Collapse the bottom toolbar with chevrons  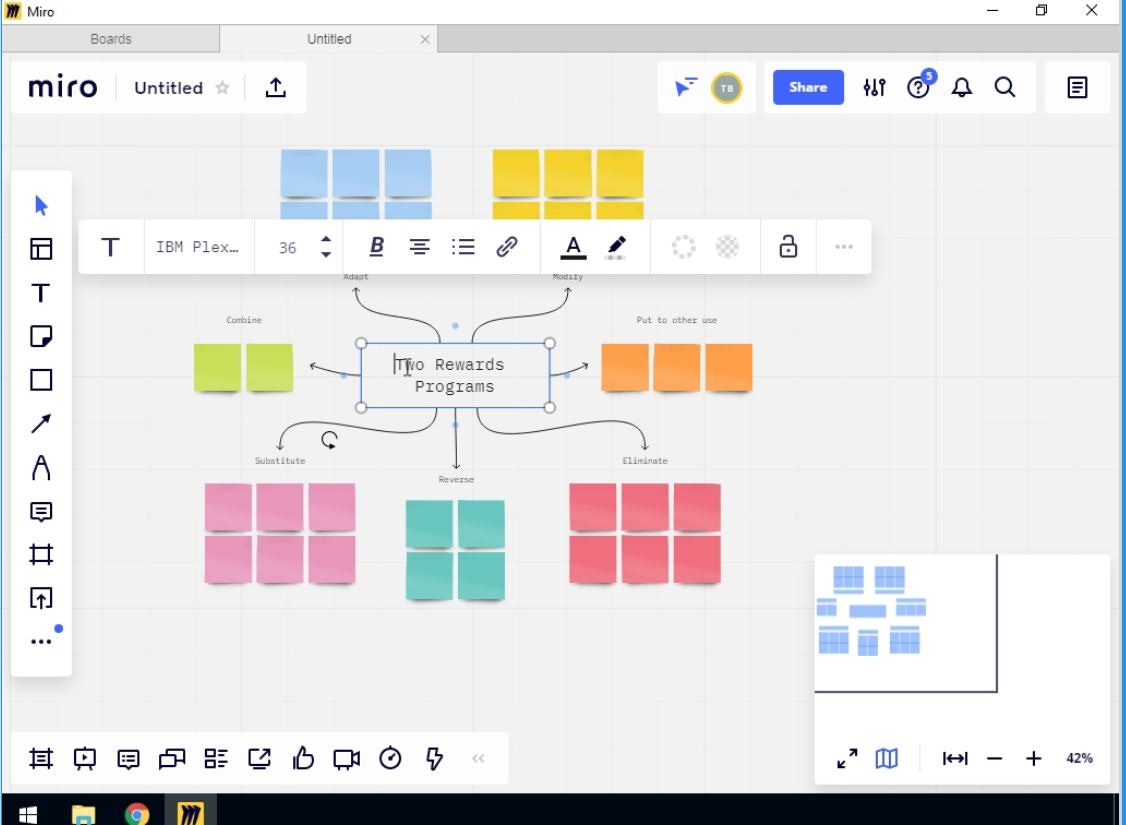[x=478, y=758]
